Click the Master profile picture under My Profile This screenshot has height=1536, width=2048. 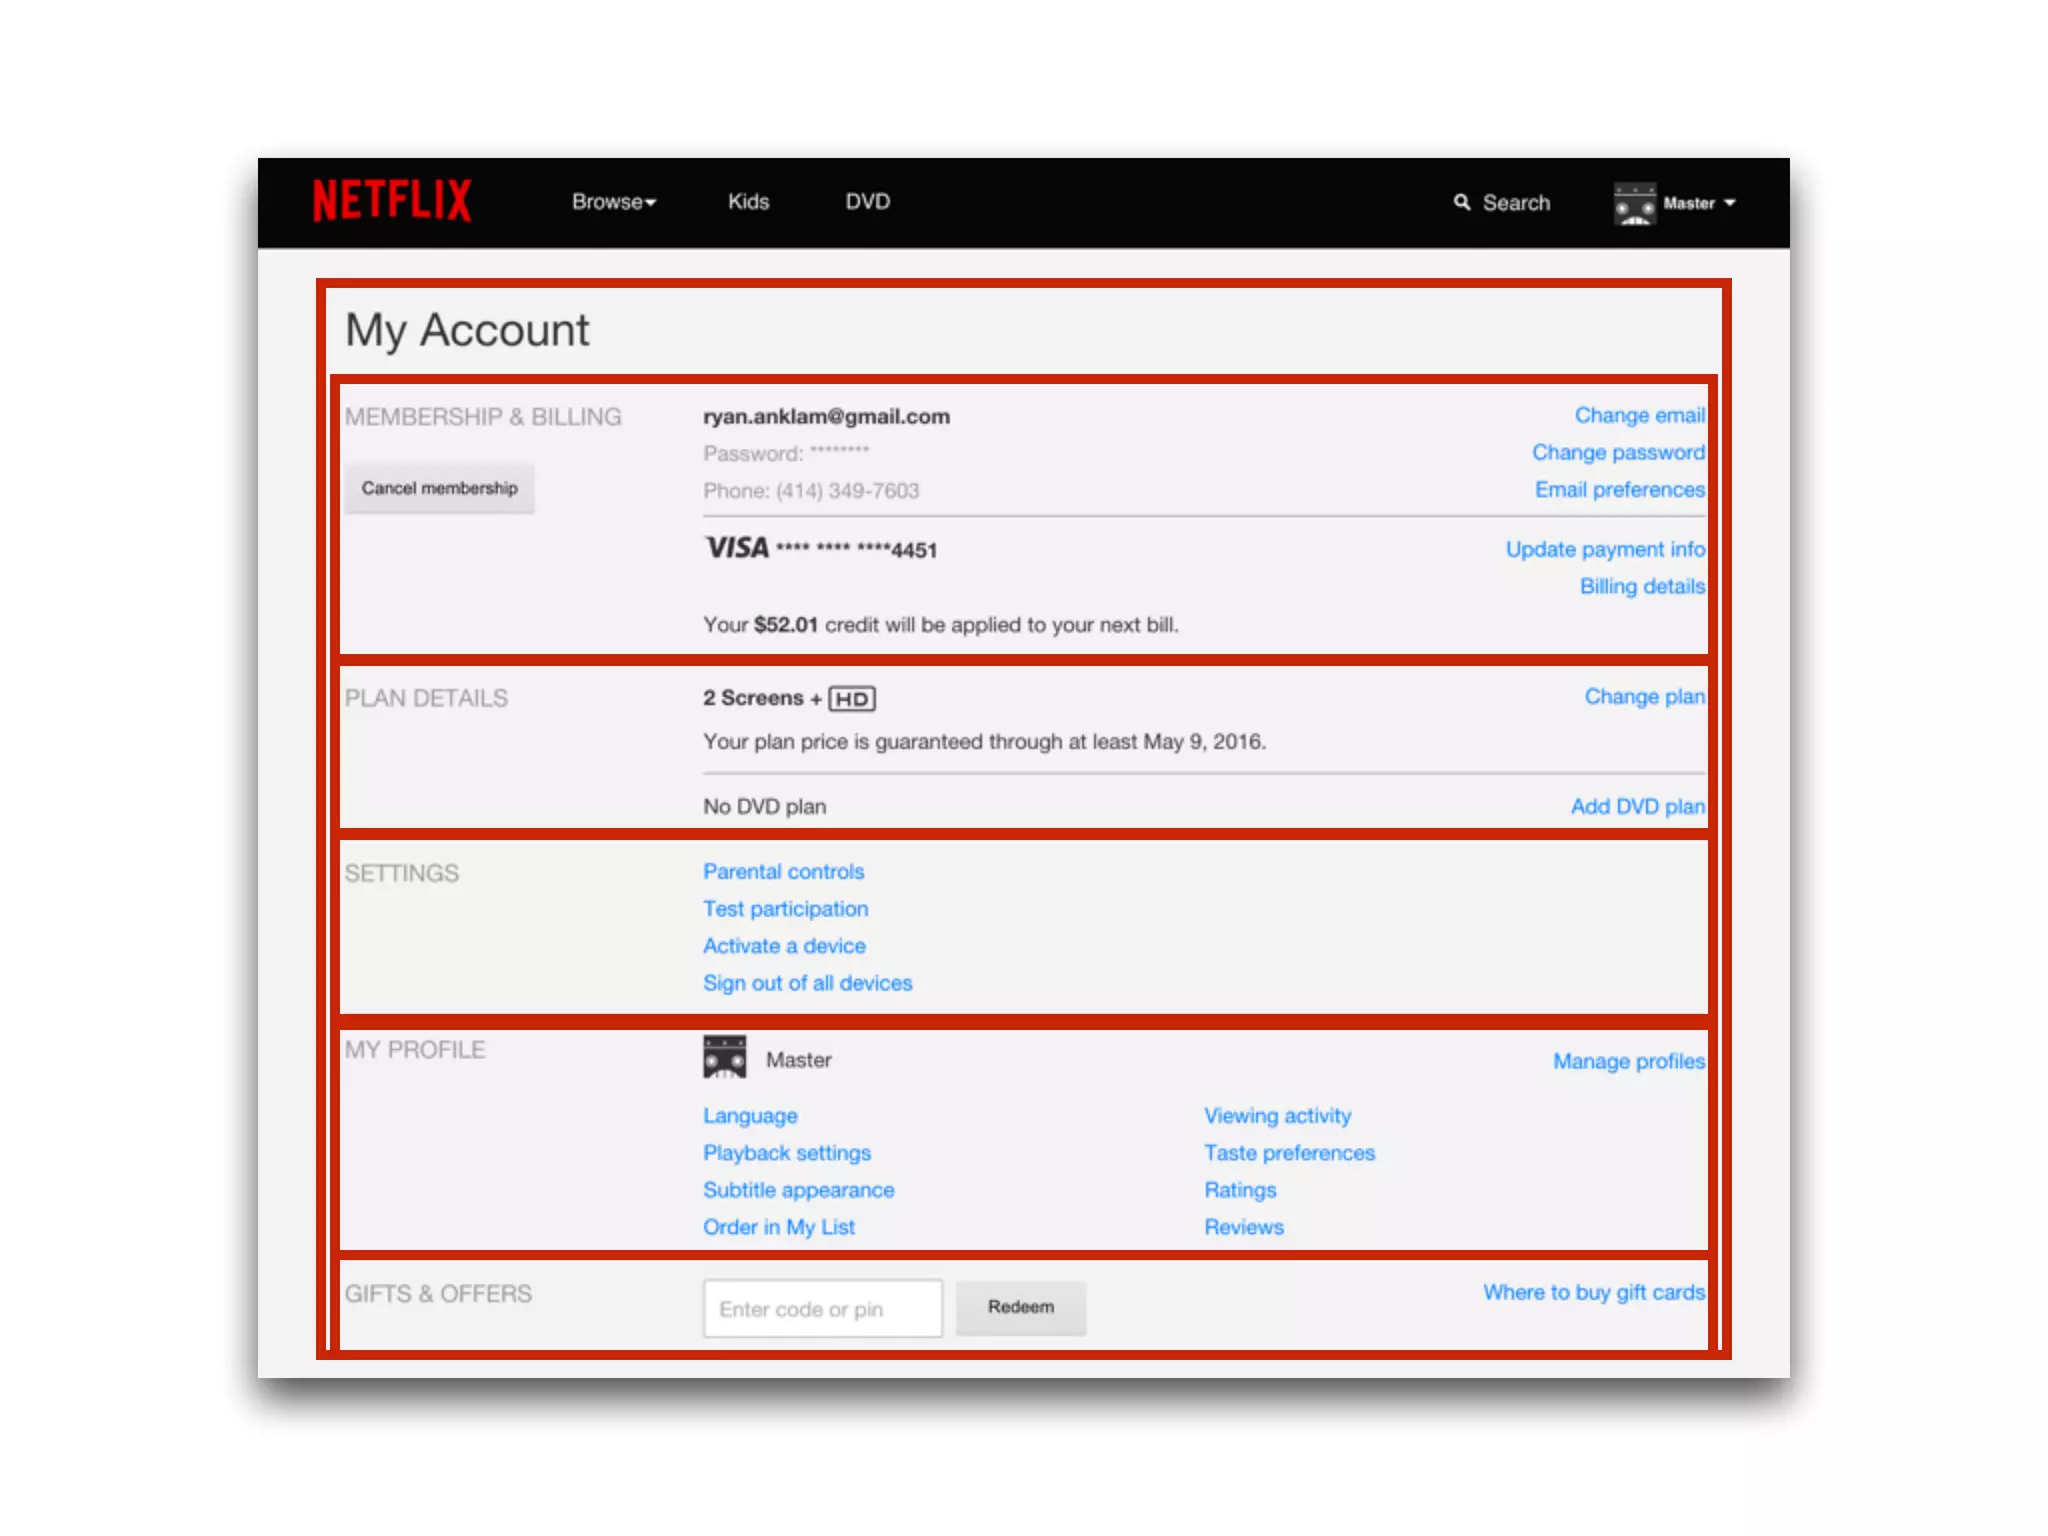(x=725, y=1058)
